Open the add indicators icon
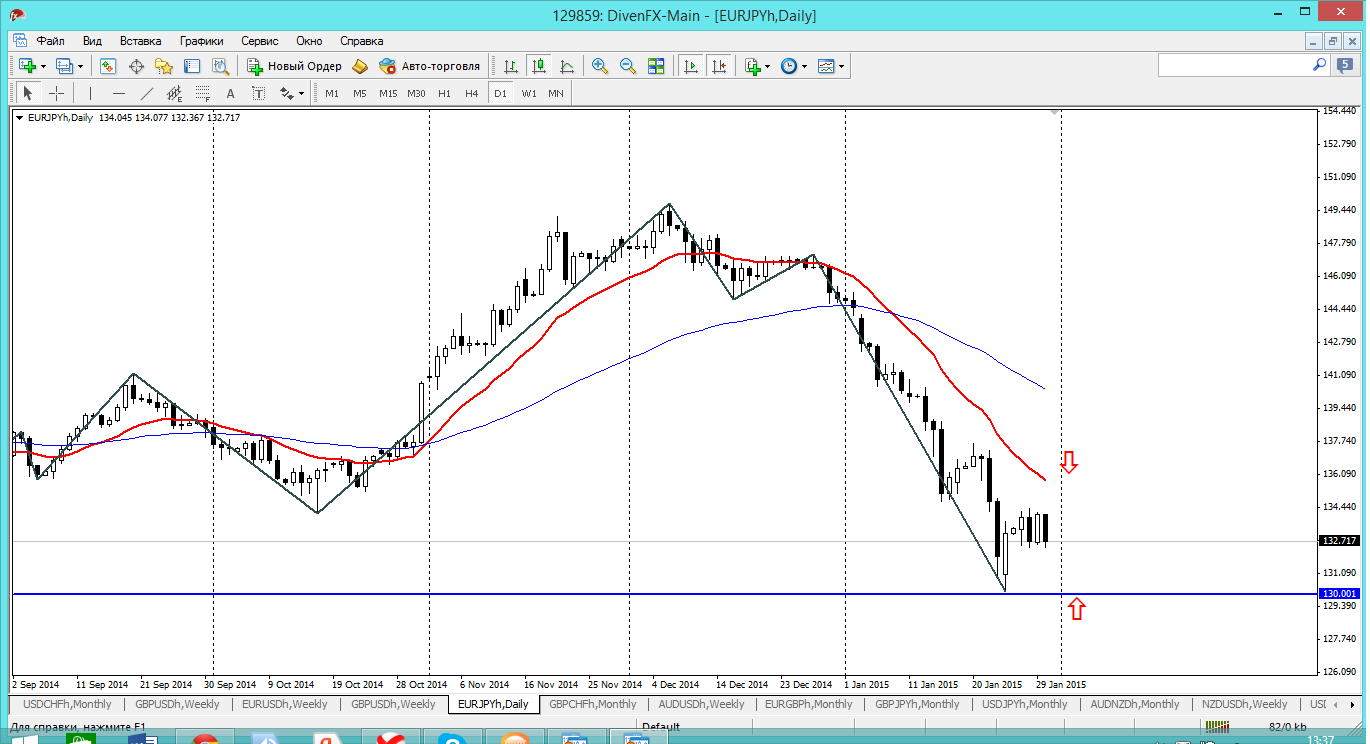 (x=752, y=66)
